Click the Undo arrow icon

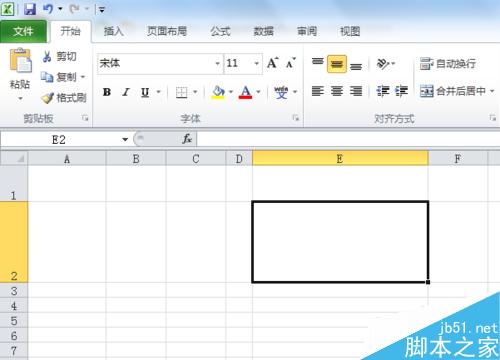48,9
